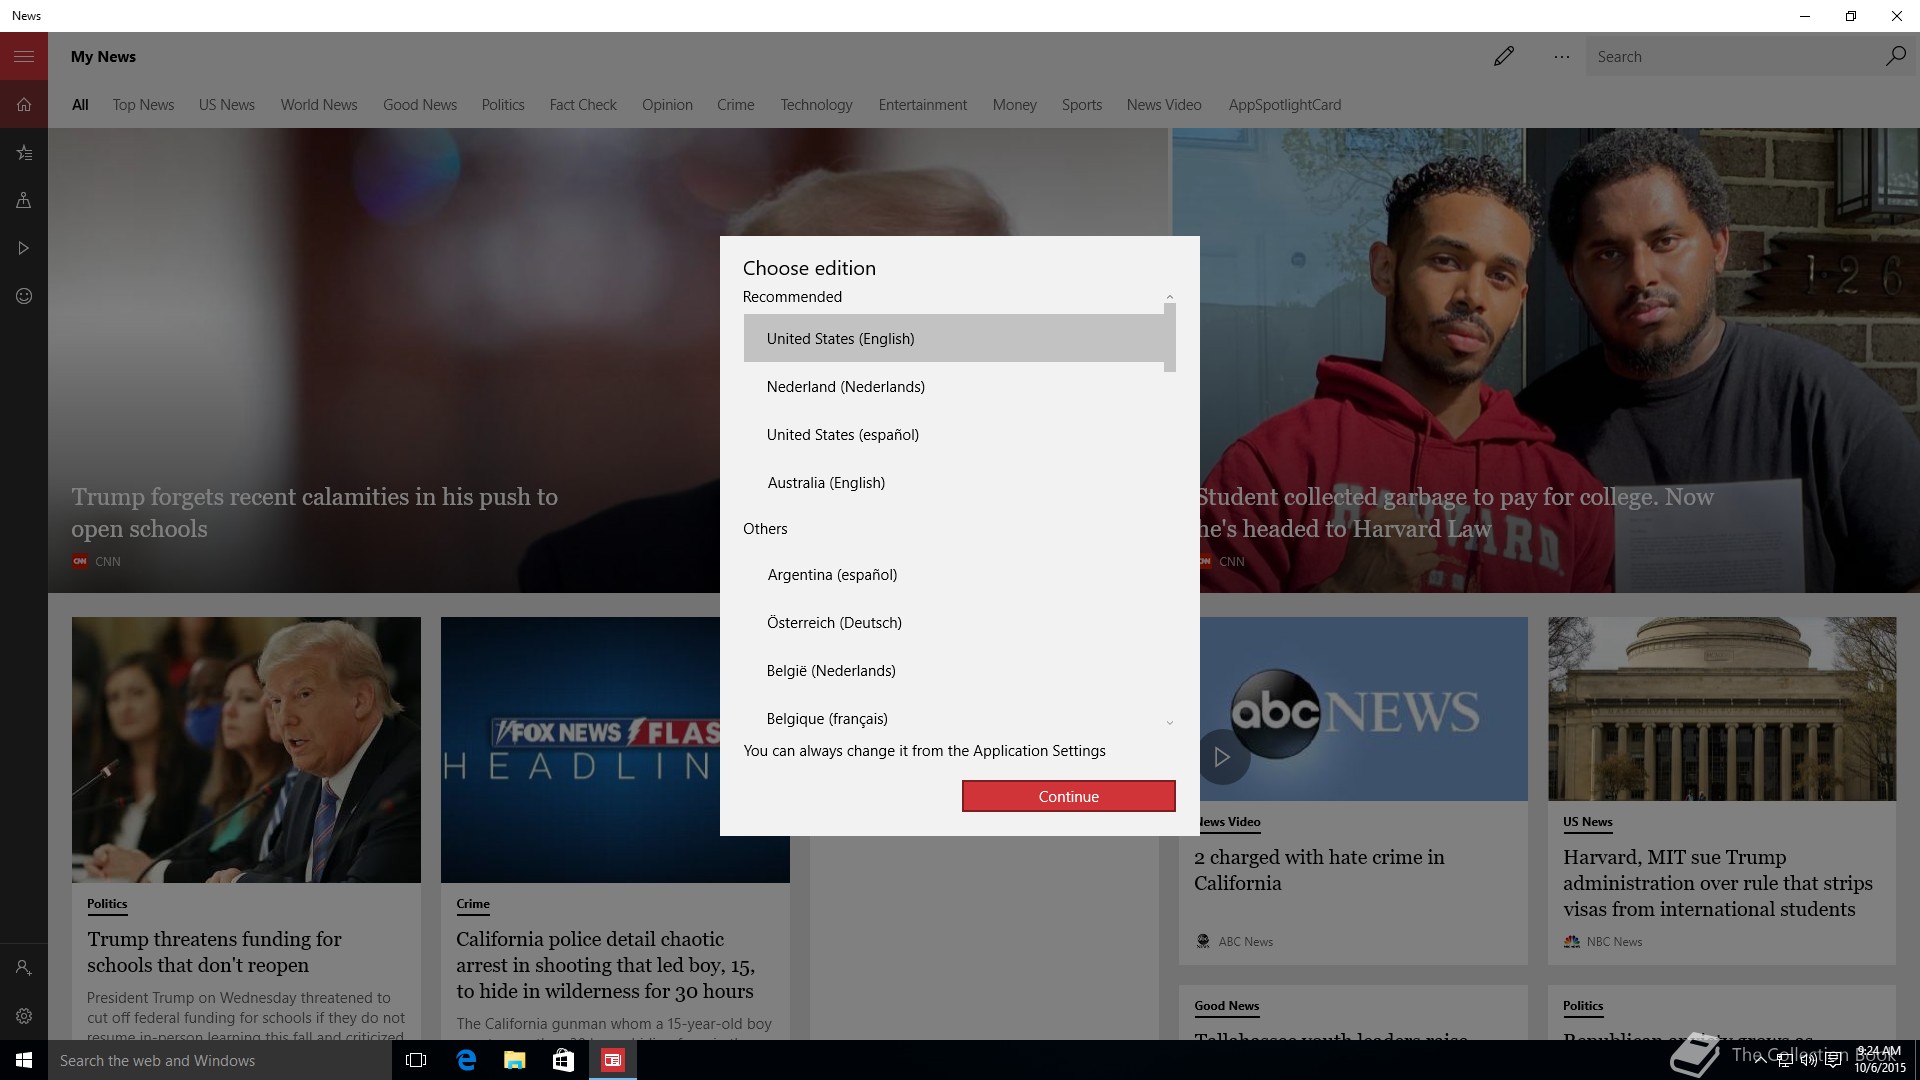The height and width of the screenshot is (1080, 1920).
Task: Open the hamburger navigation menu
Action: 24,56
